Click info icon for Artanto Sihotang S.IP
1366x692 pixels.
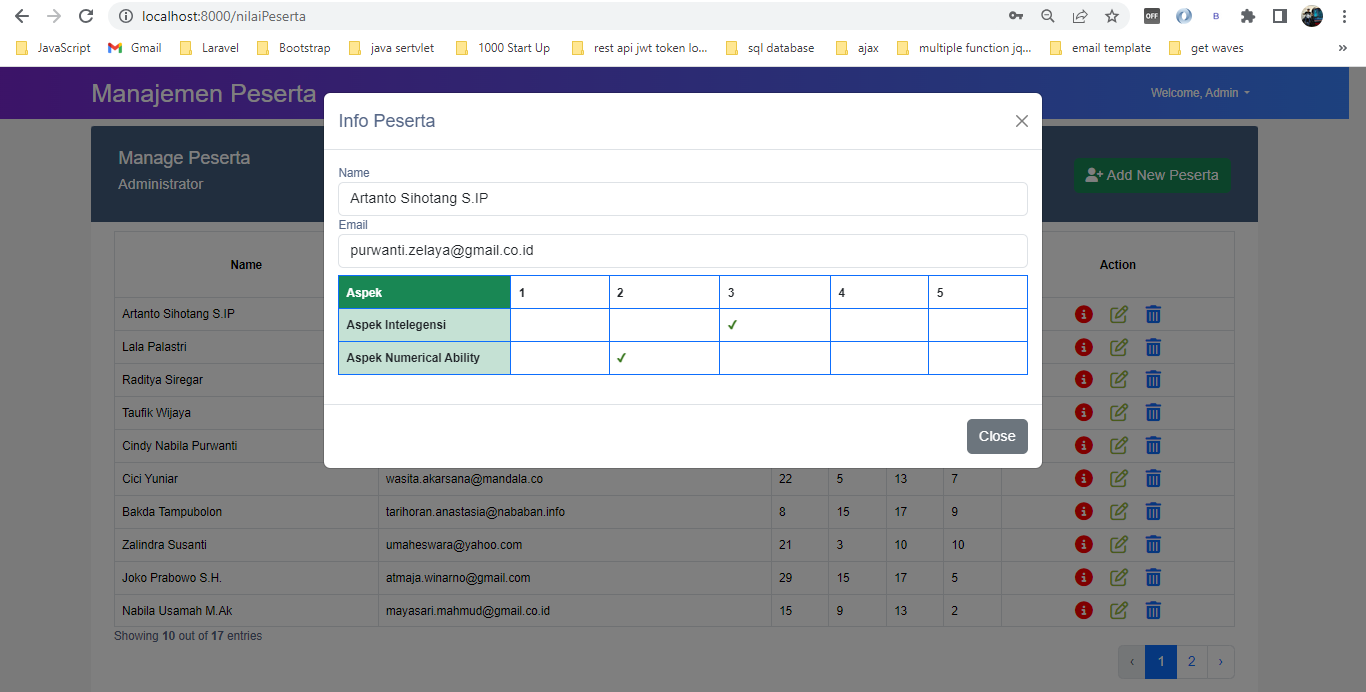pyautogui.click(x=1083, y=314)
